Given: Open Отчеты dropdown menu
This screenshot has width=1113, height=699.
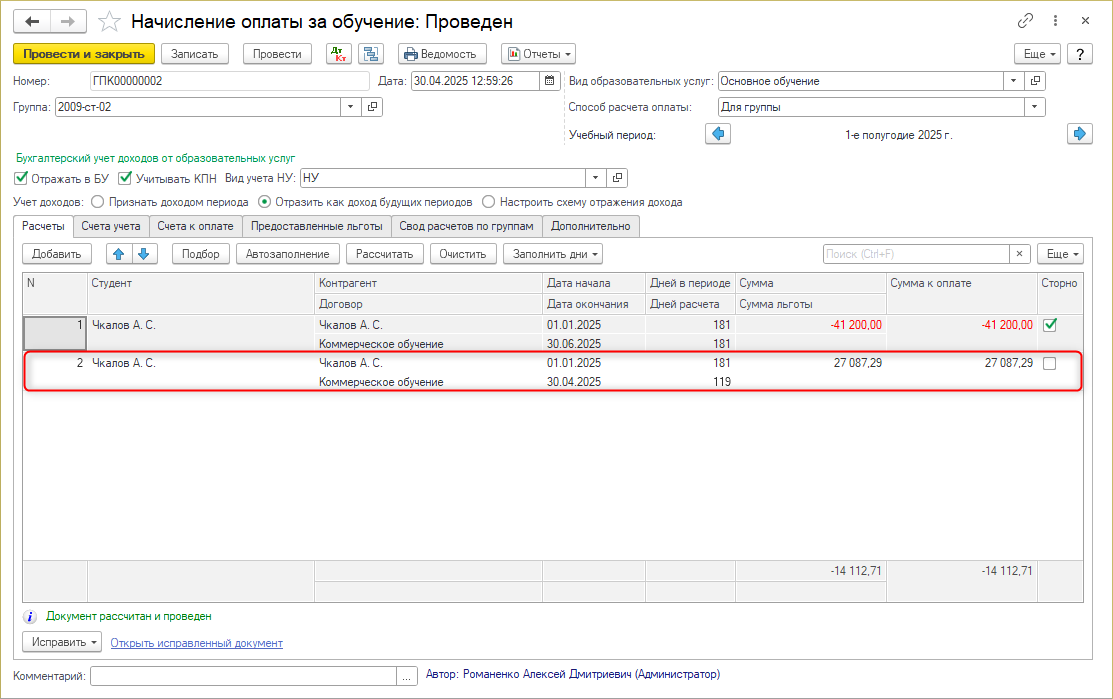Looking at the screenshot, I should pyautogui.click(x=538, y=54).
